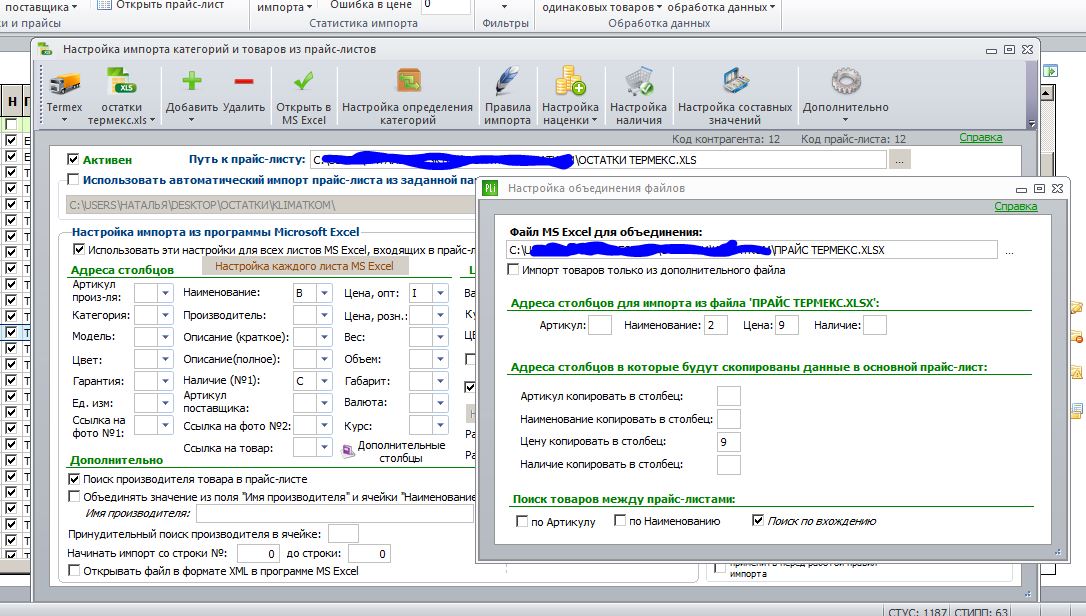Click Начинать импорт со строки № field

pos(258,554)
